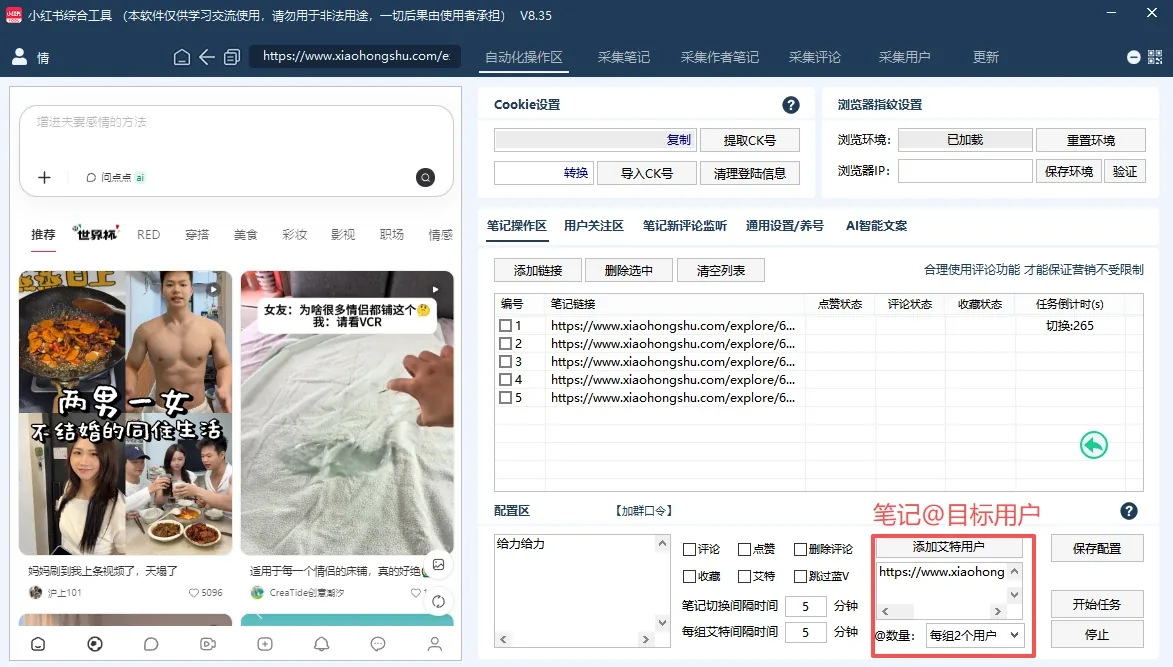Screen dimensions: 1173x667
Task: Enable the 收藏 checkbox
Action: pos(689,577)
